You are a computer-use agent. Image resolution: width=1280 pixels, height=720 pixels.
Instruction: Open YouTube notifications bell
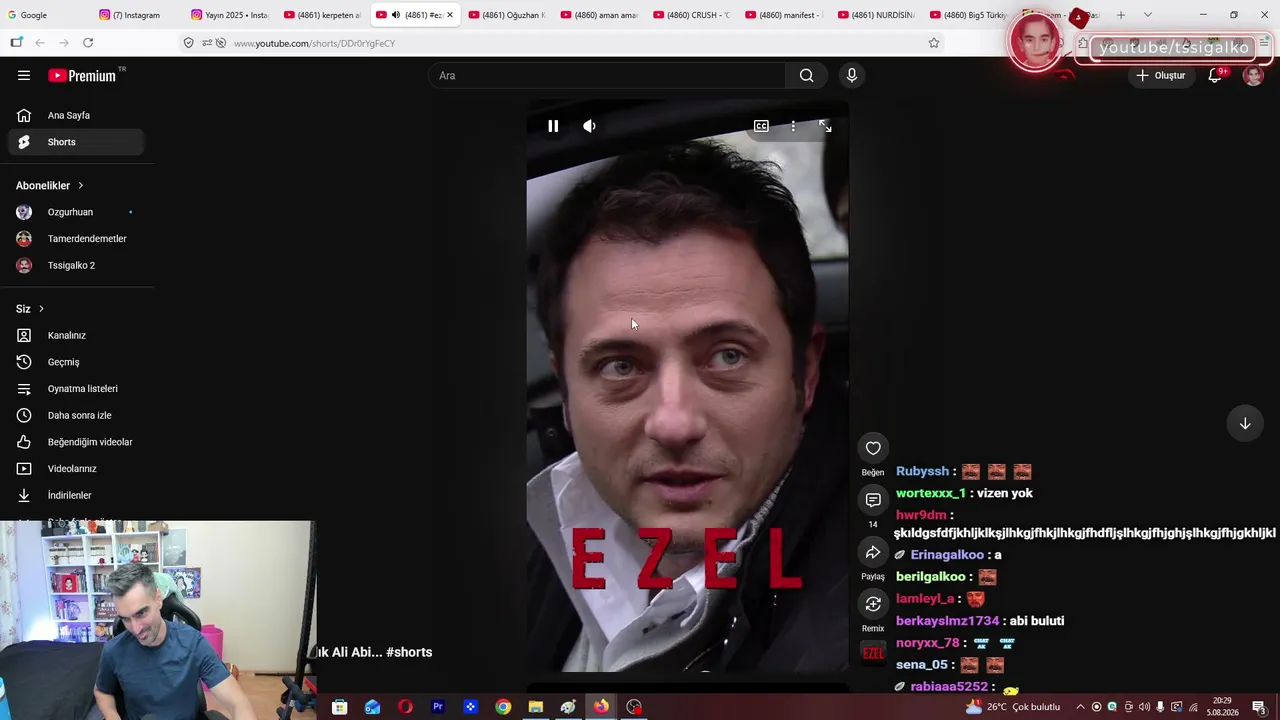[x=1215, y=75]
